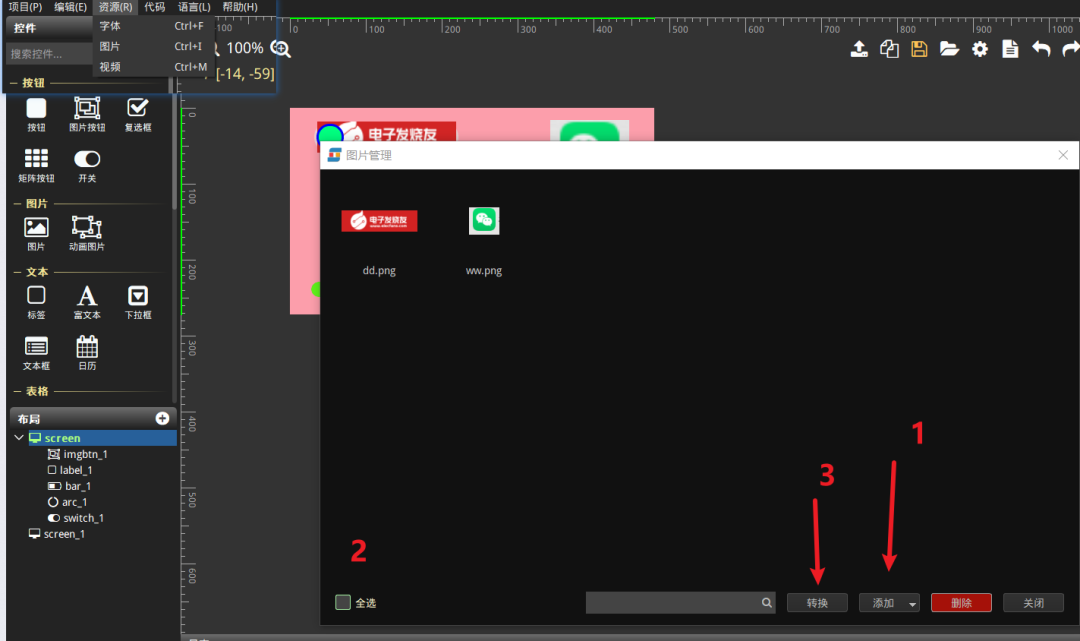Click the export upload toolbar icon
The width and height of the screenshot is (1080, 641).
coord(859,49)
